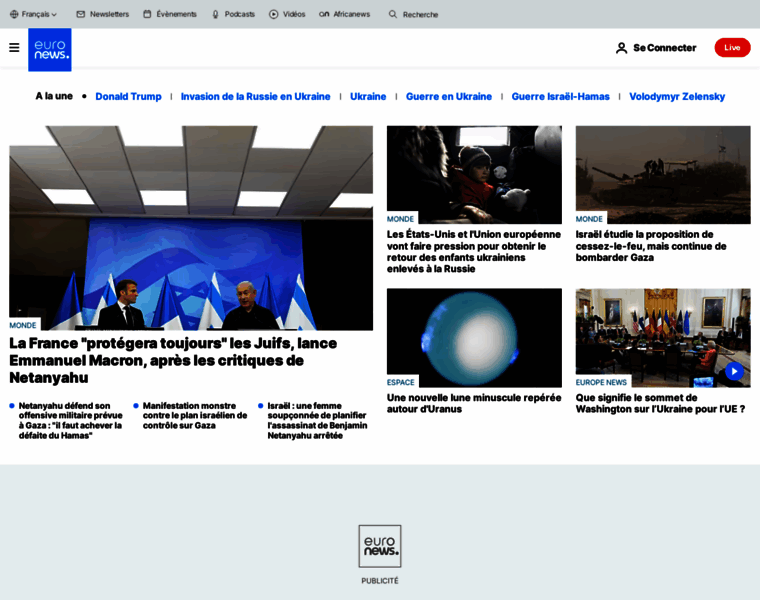The image size is (760, 600).
Task: Open the Recherche search item
Action: coord(413,15)
